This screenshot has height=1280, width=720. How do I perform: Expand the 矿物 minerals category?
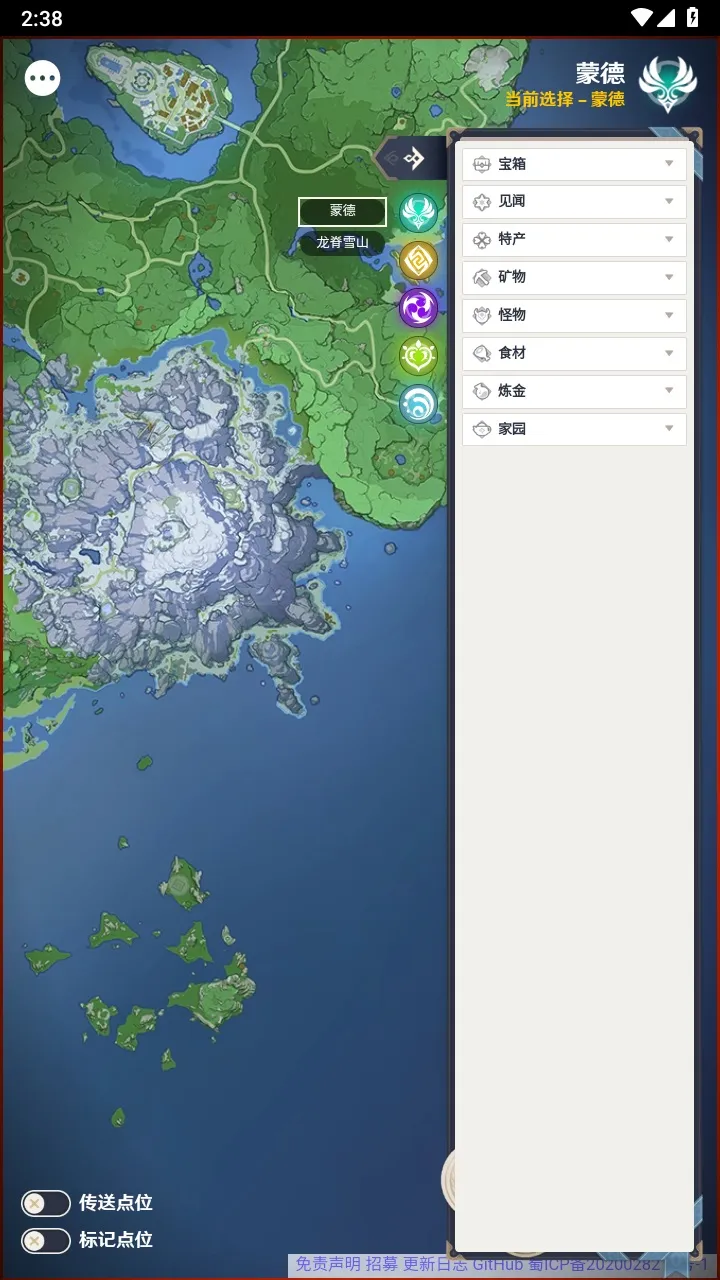[574, 277]
